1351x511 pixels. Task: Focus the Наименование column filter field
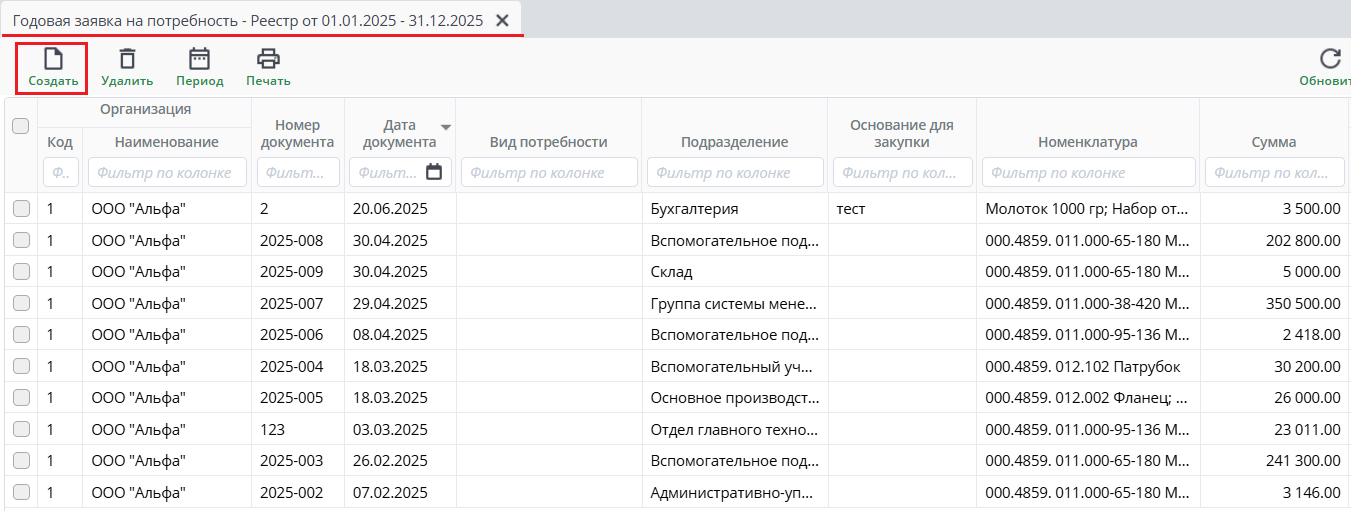167,172
